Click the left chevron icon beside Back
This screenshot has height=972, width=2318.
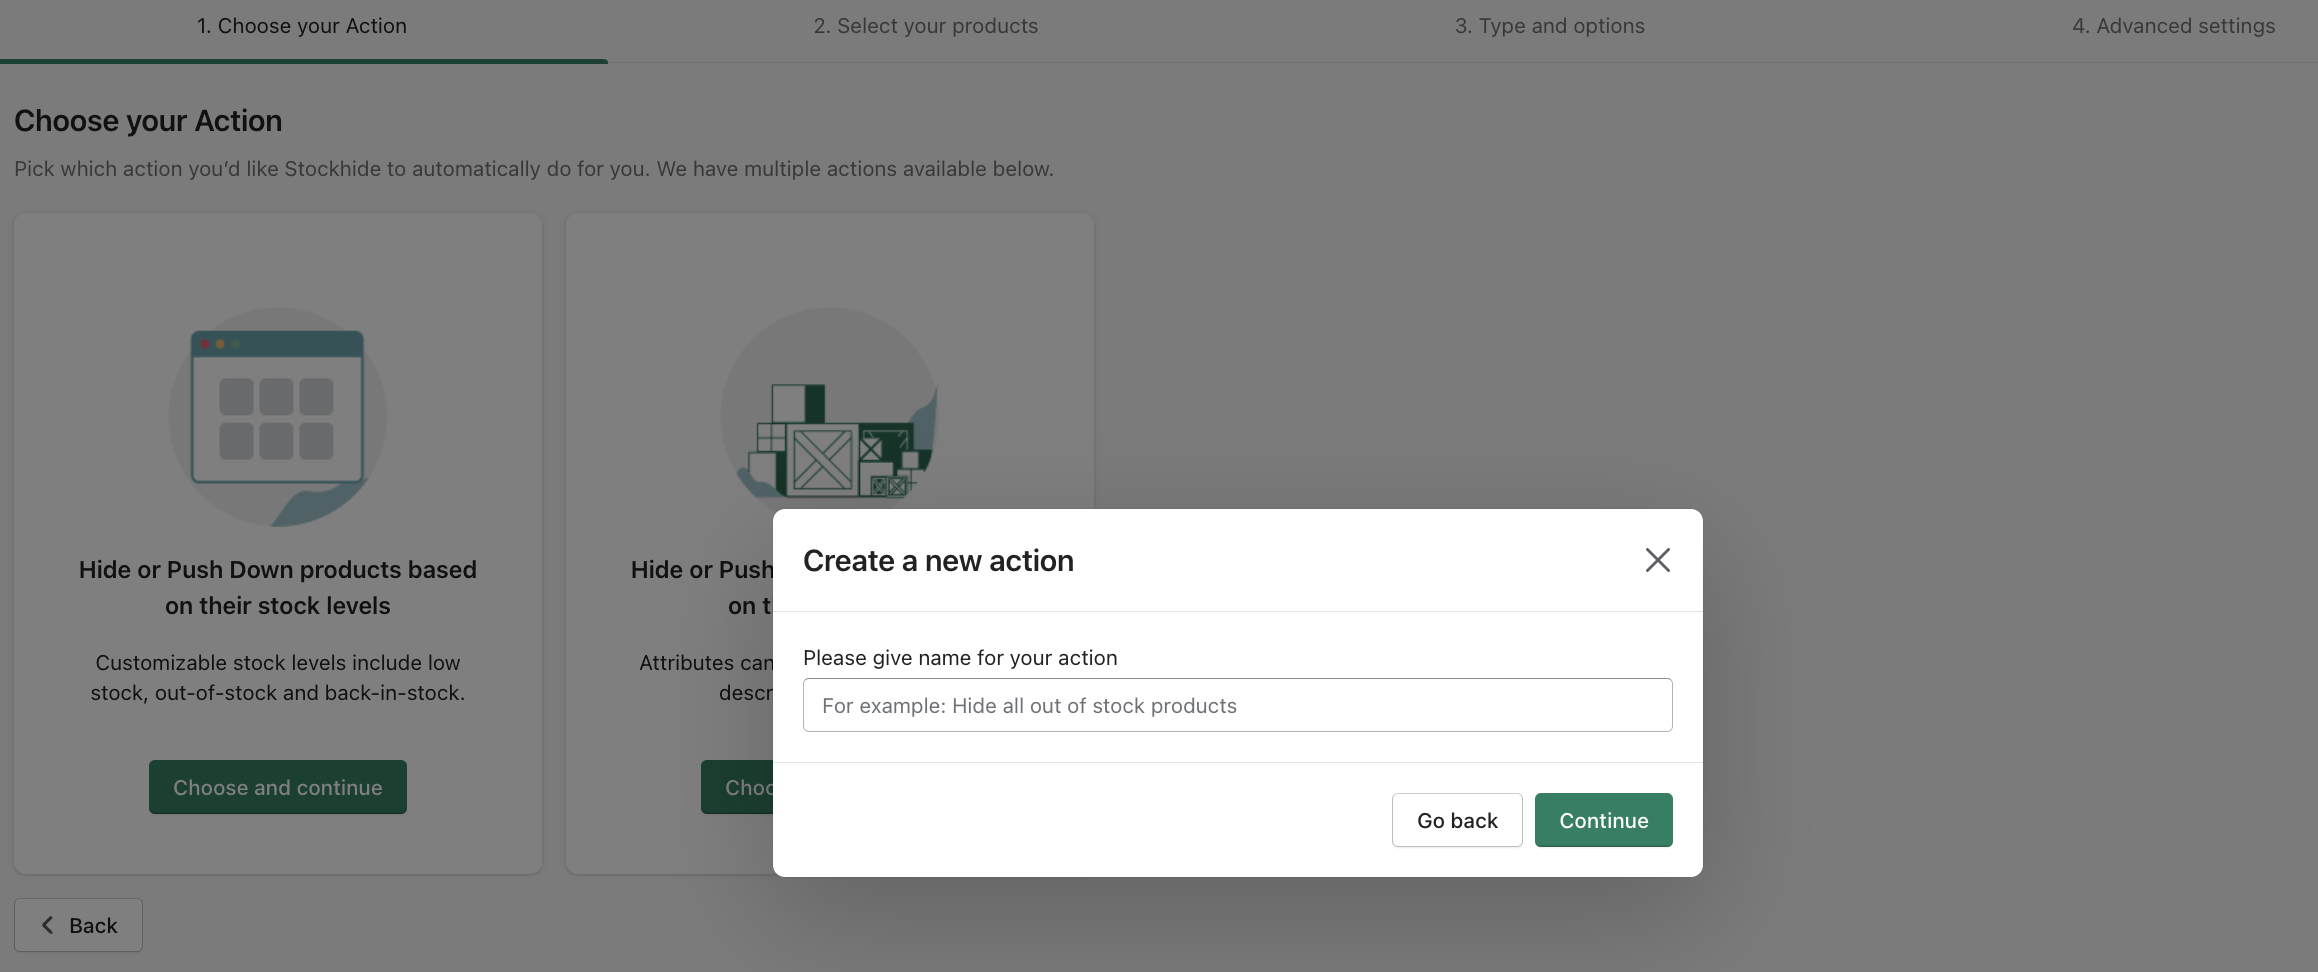pyautogui.click(x=47, y=925)
